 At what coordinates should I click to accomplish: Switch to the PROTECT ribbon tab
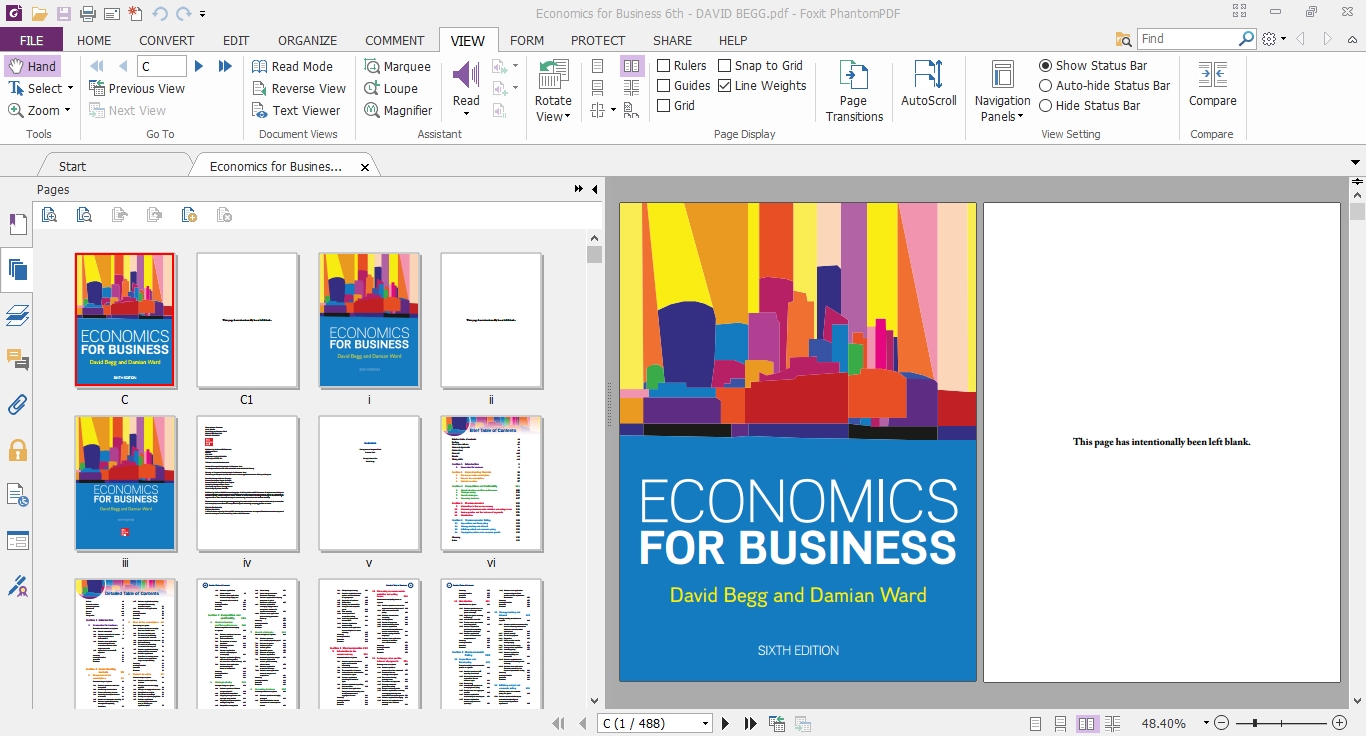click(x=598, y=40)
